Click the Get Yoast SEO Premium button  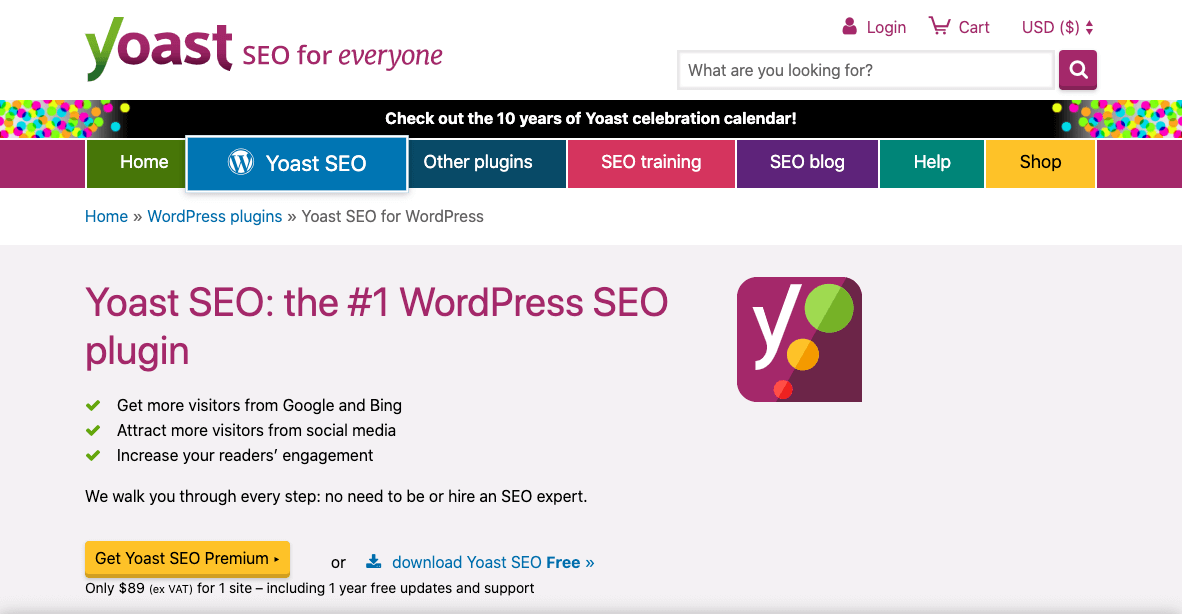187,559
